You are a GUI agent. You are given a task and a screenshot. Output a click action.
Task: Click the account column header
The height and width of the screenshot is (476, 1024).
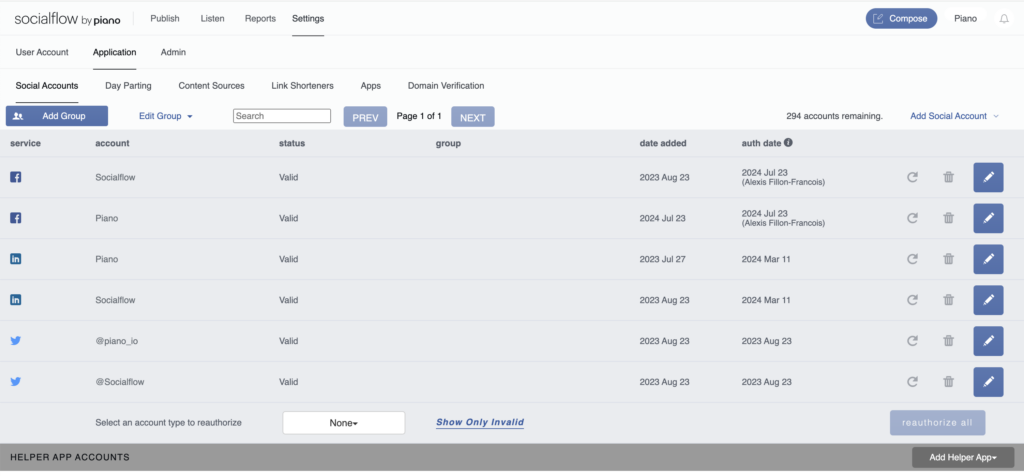click(x=112, y=143)
